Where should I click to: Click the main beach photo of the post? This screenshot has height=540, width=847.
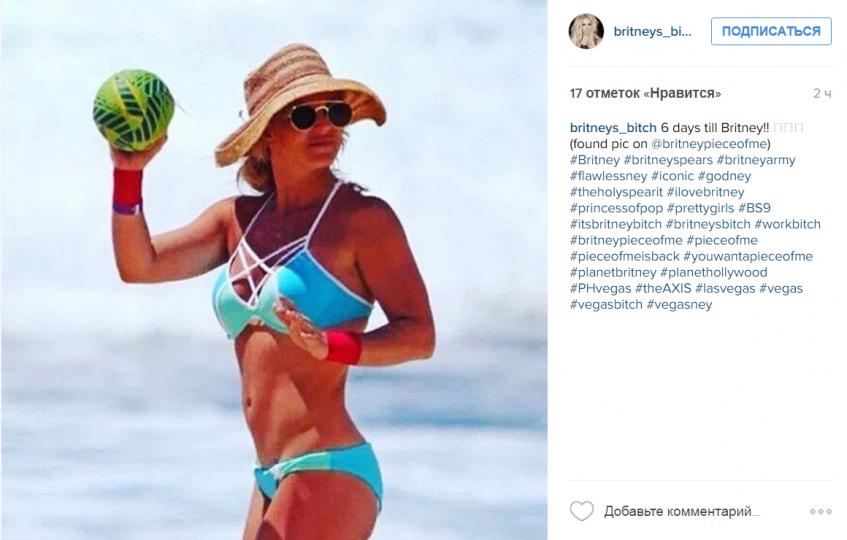point(274,270)
